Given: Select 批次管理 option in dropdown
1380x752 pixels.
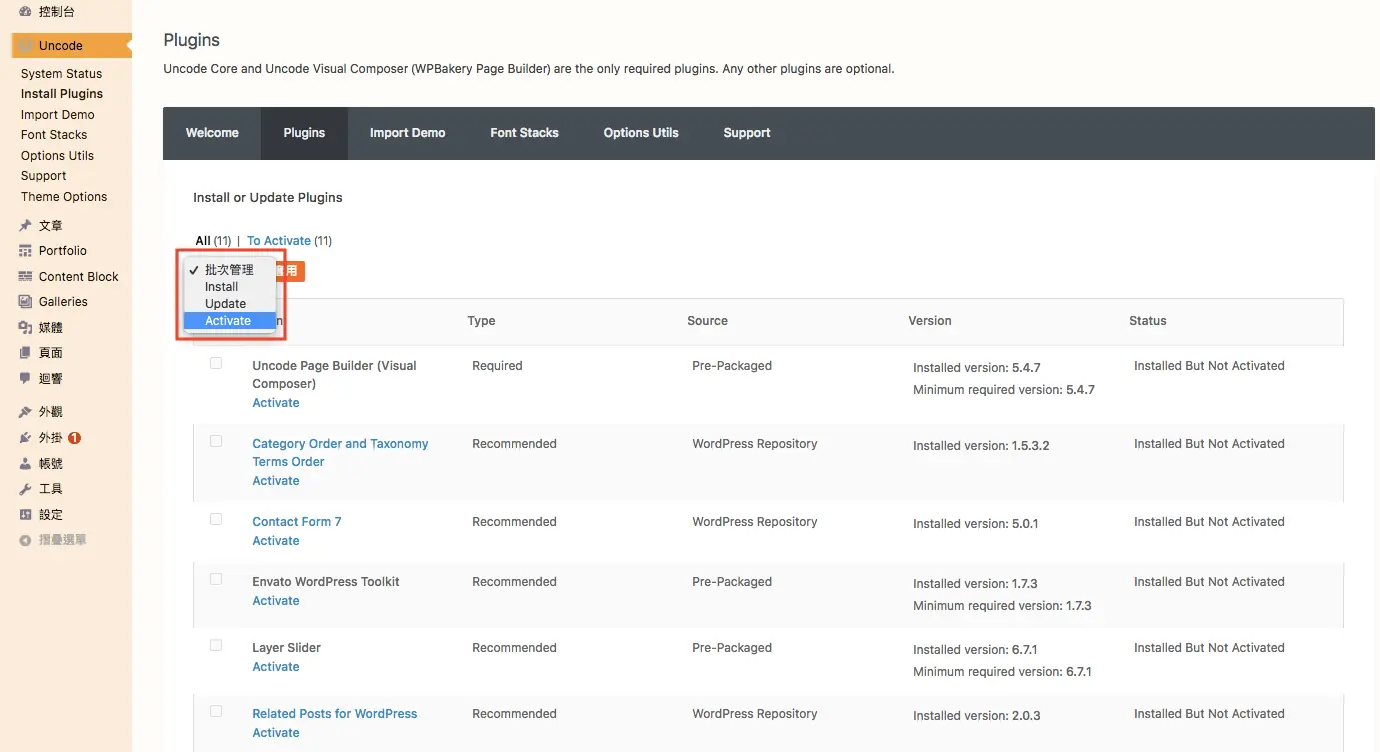Looking at the screenshot, I should (x=229, y=270).
